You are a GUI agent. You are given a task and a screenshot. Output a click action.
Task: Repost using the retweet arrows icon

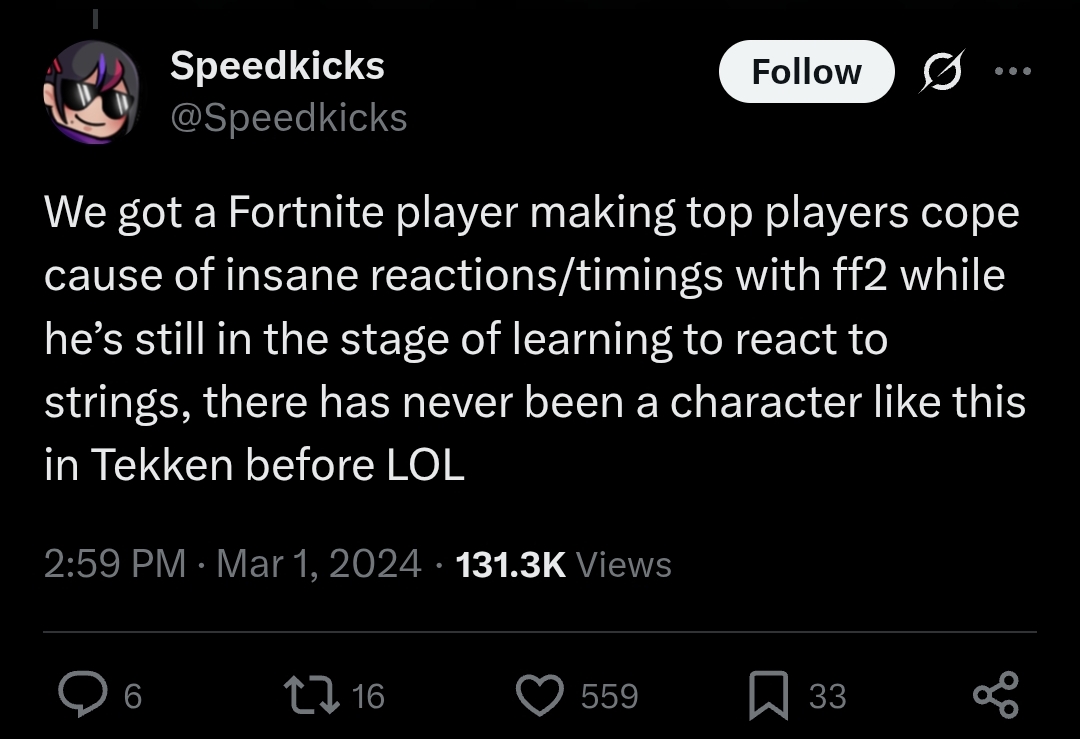(x=310, y=695)
